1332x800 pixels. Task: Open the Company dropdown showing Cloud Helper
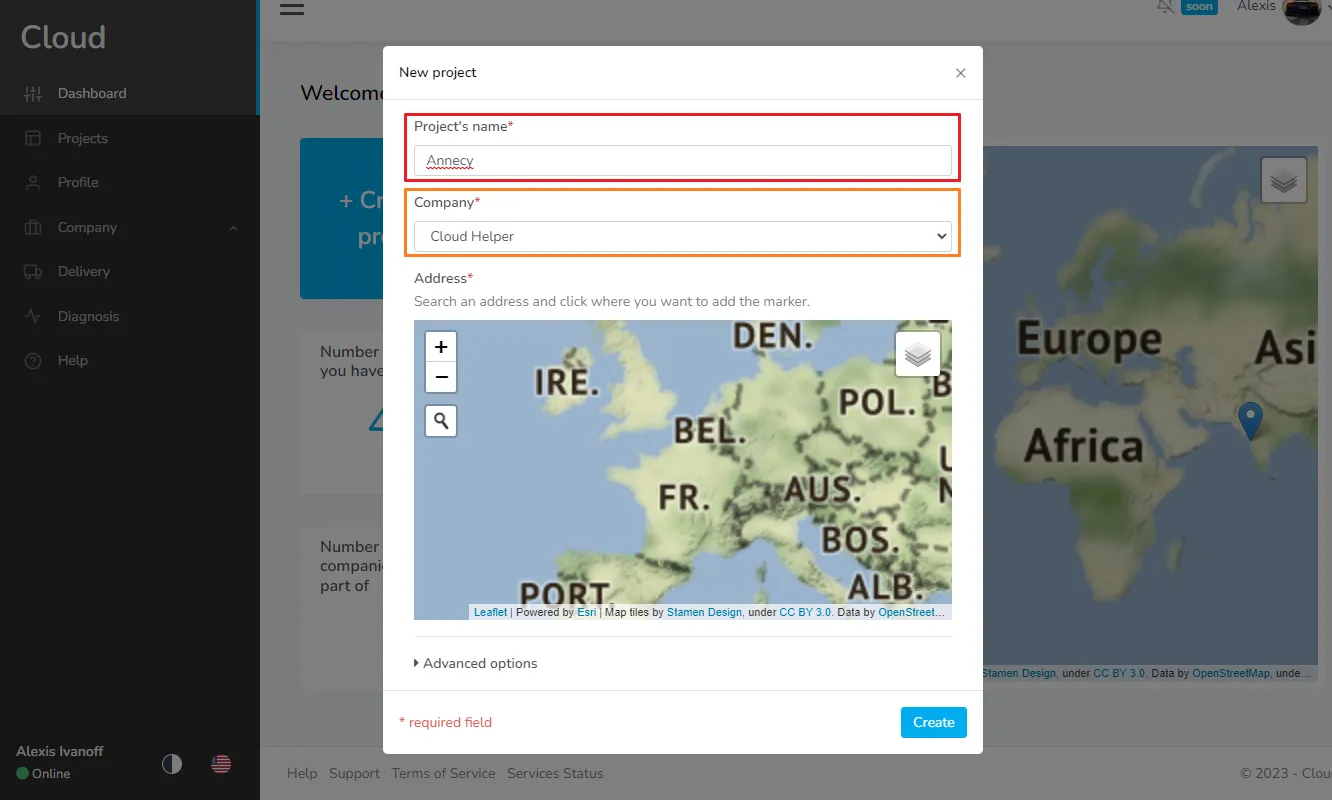tap(682, 237)
